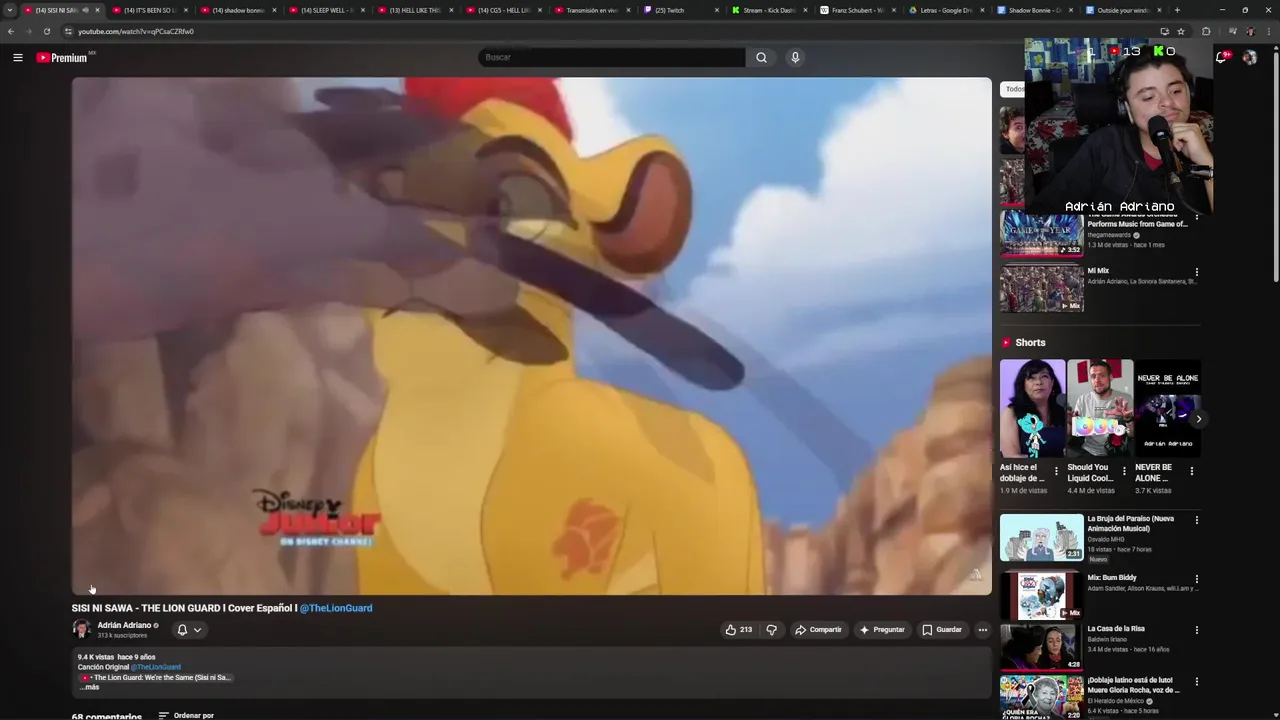Click the '68 comentarios' text

(x=106, y=716)
